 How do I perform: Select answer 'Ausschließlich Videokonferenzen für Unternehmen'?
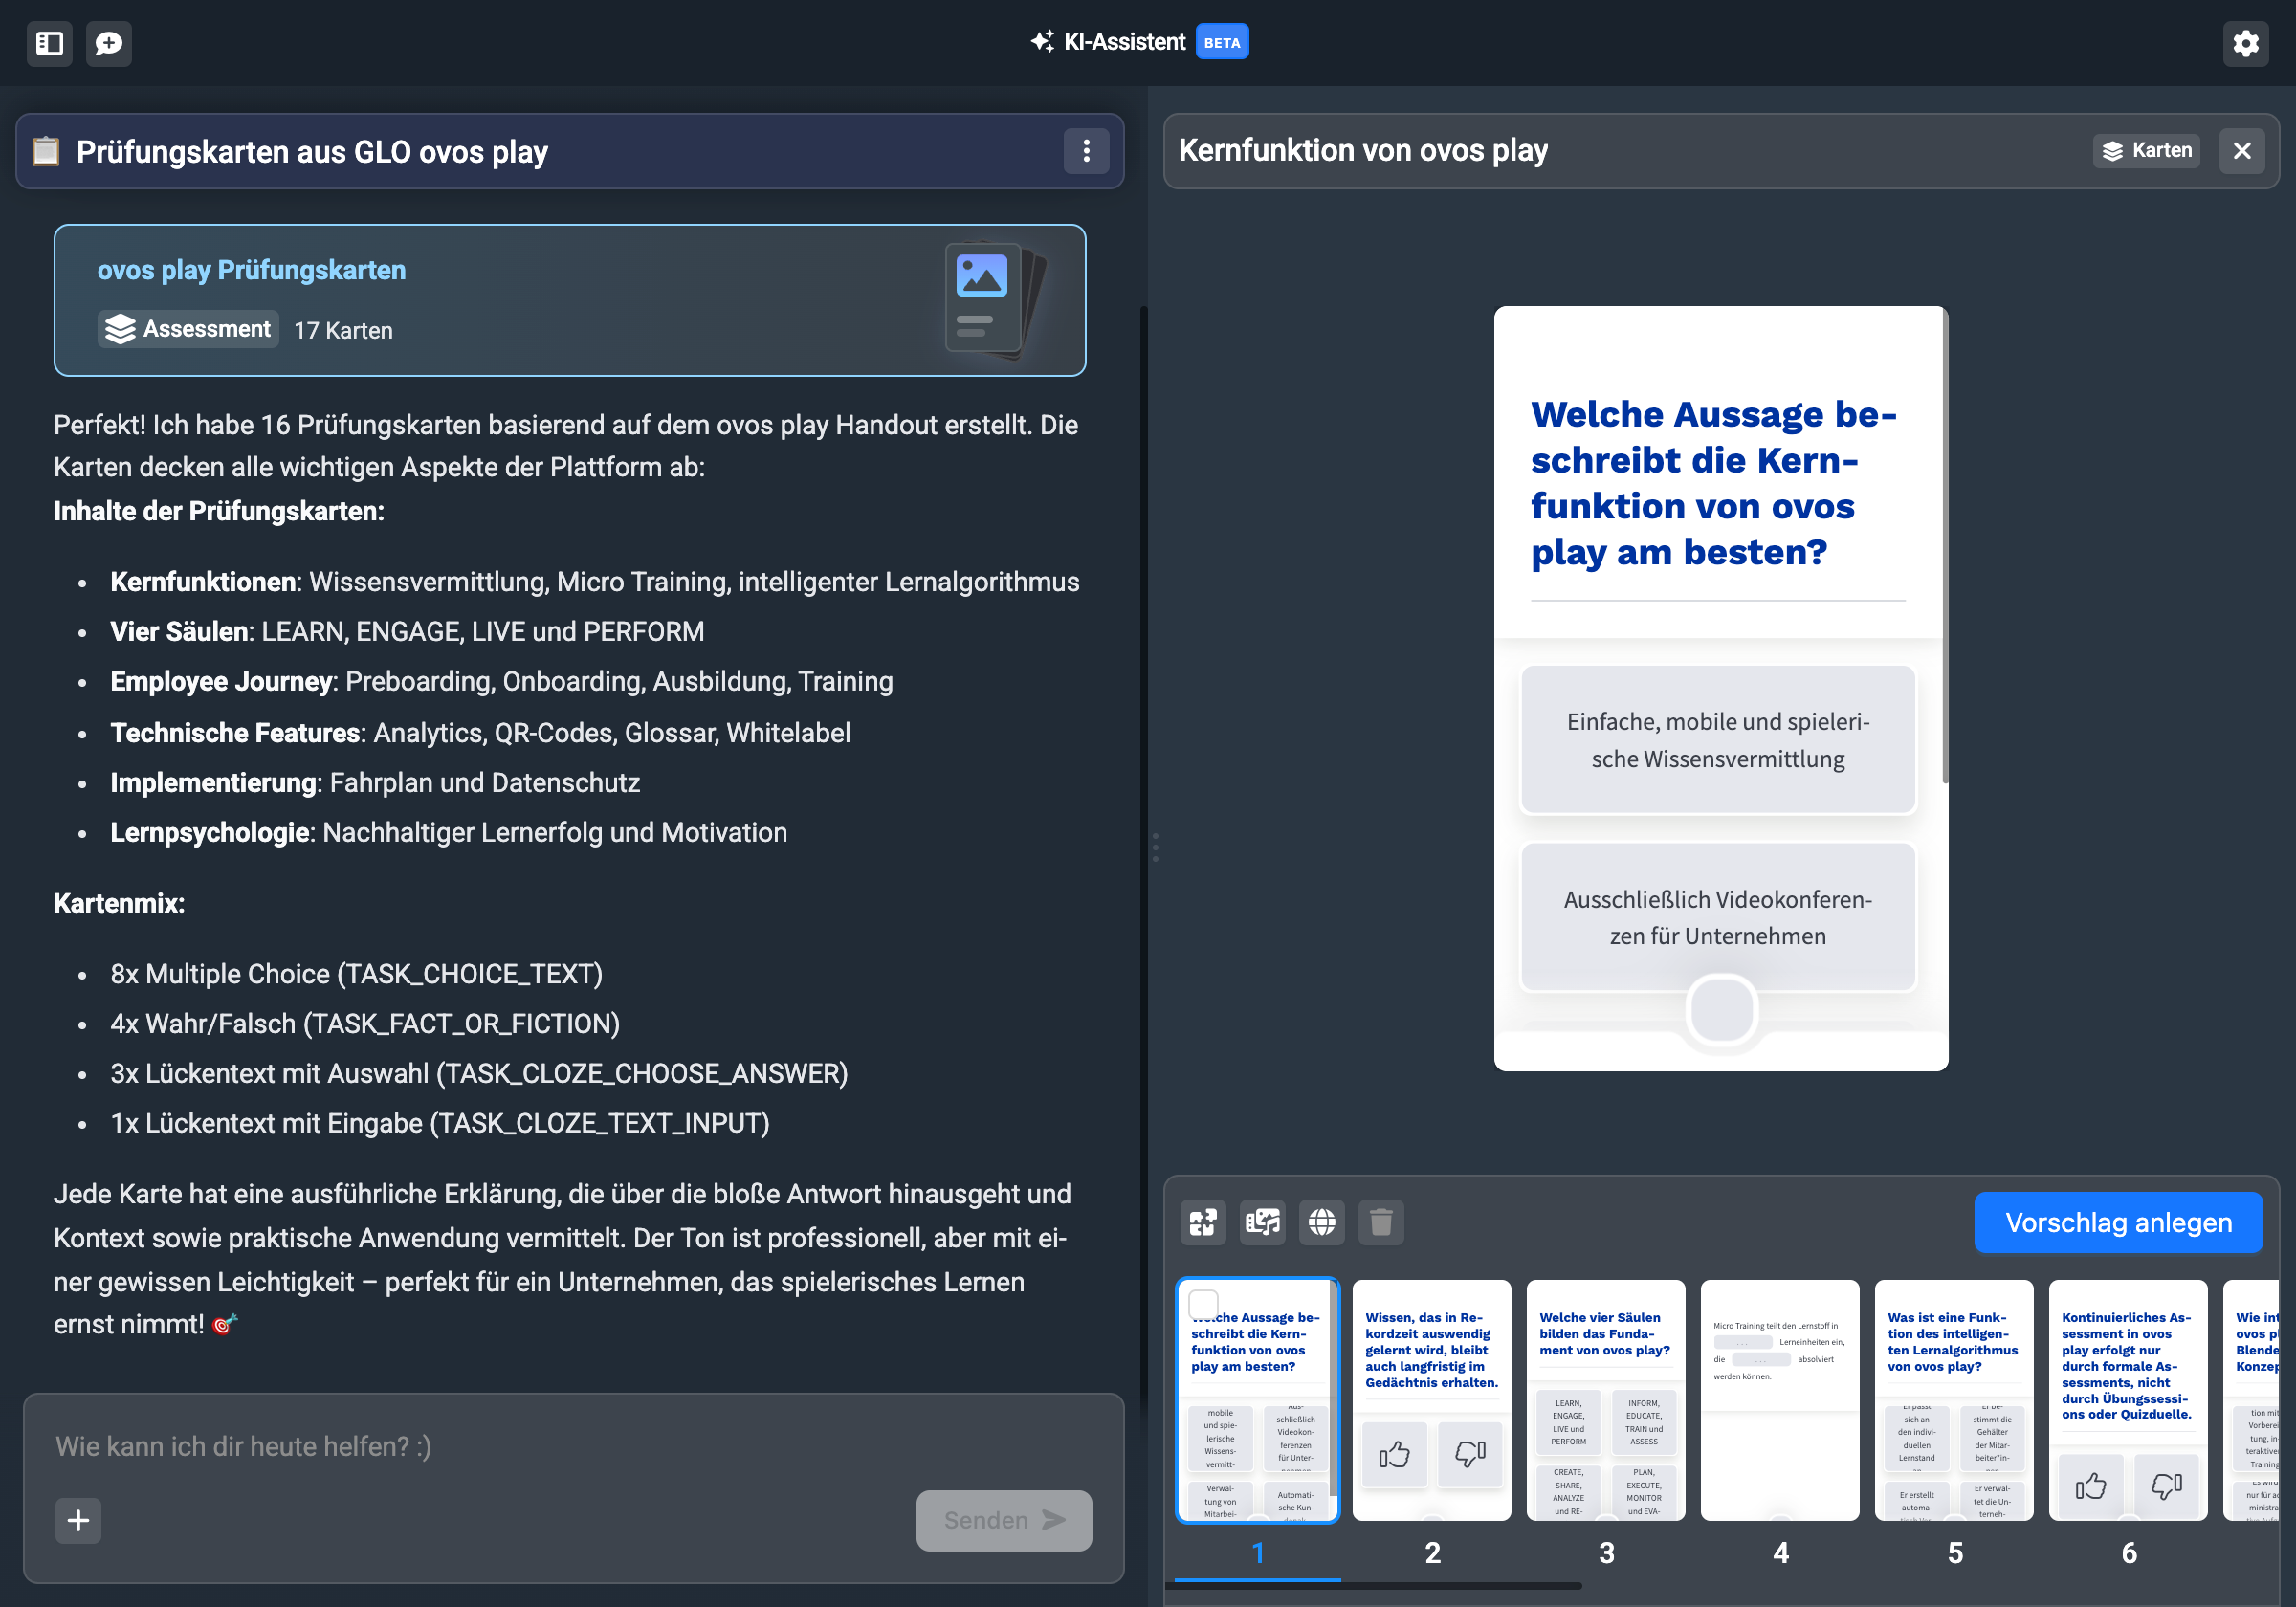point(1717,916)
